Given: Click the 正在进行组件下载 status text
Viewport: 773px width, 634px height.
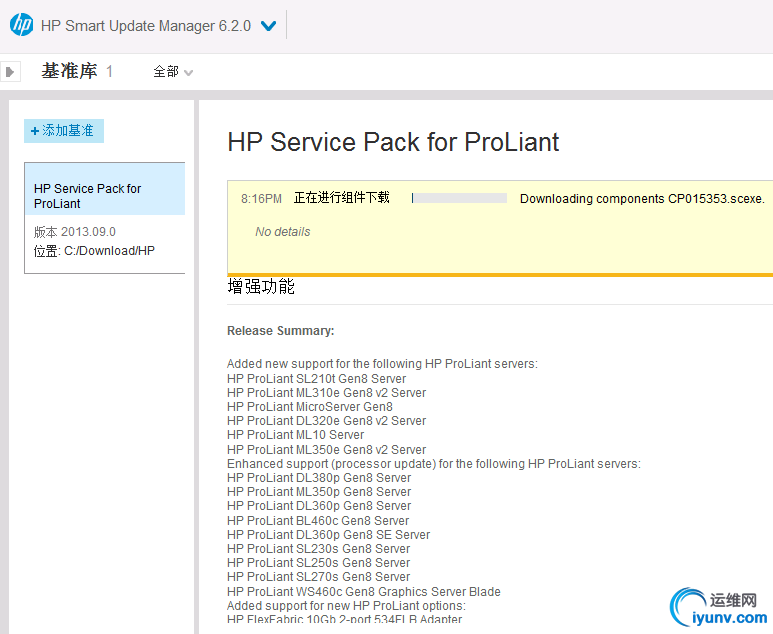Looking at the screenshot, I should (x=342, y=198).
